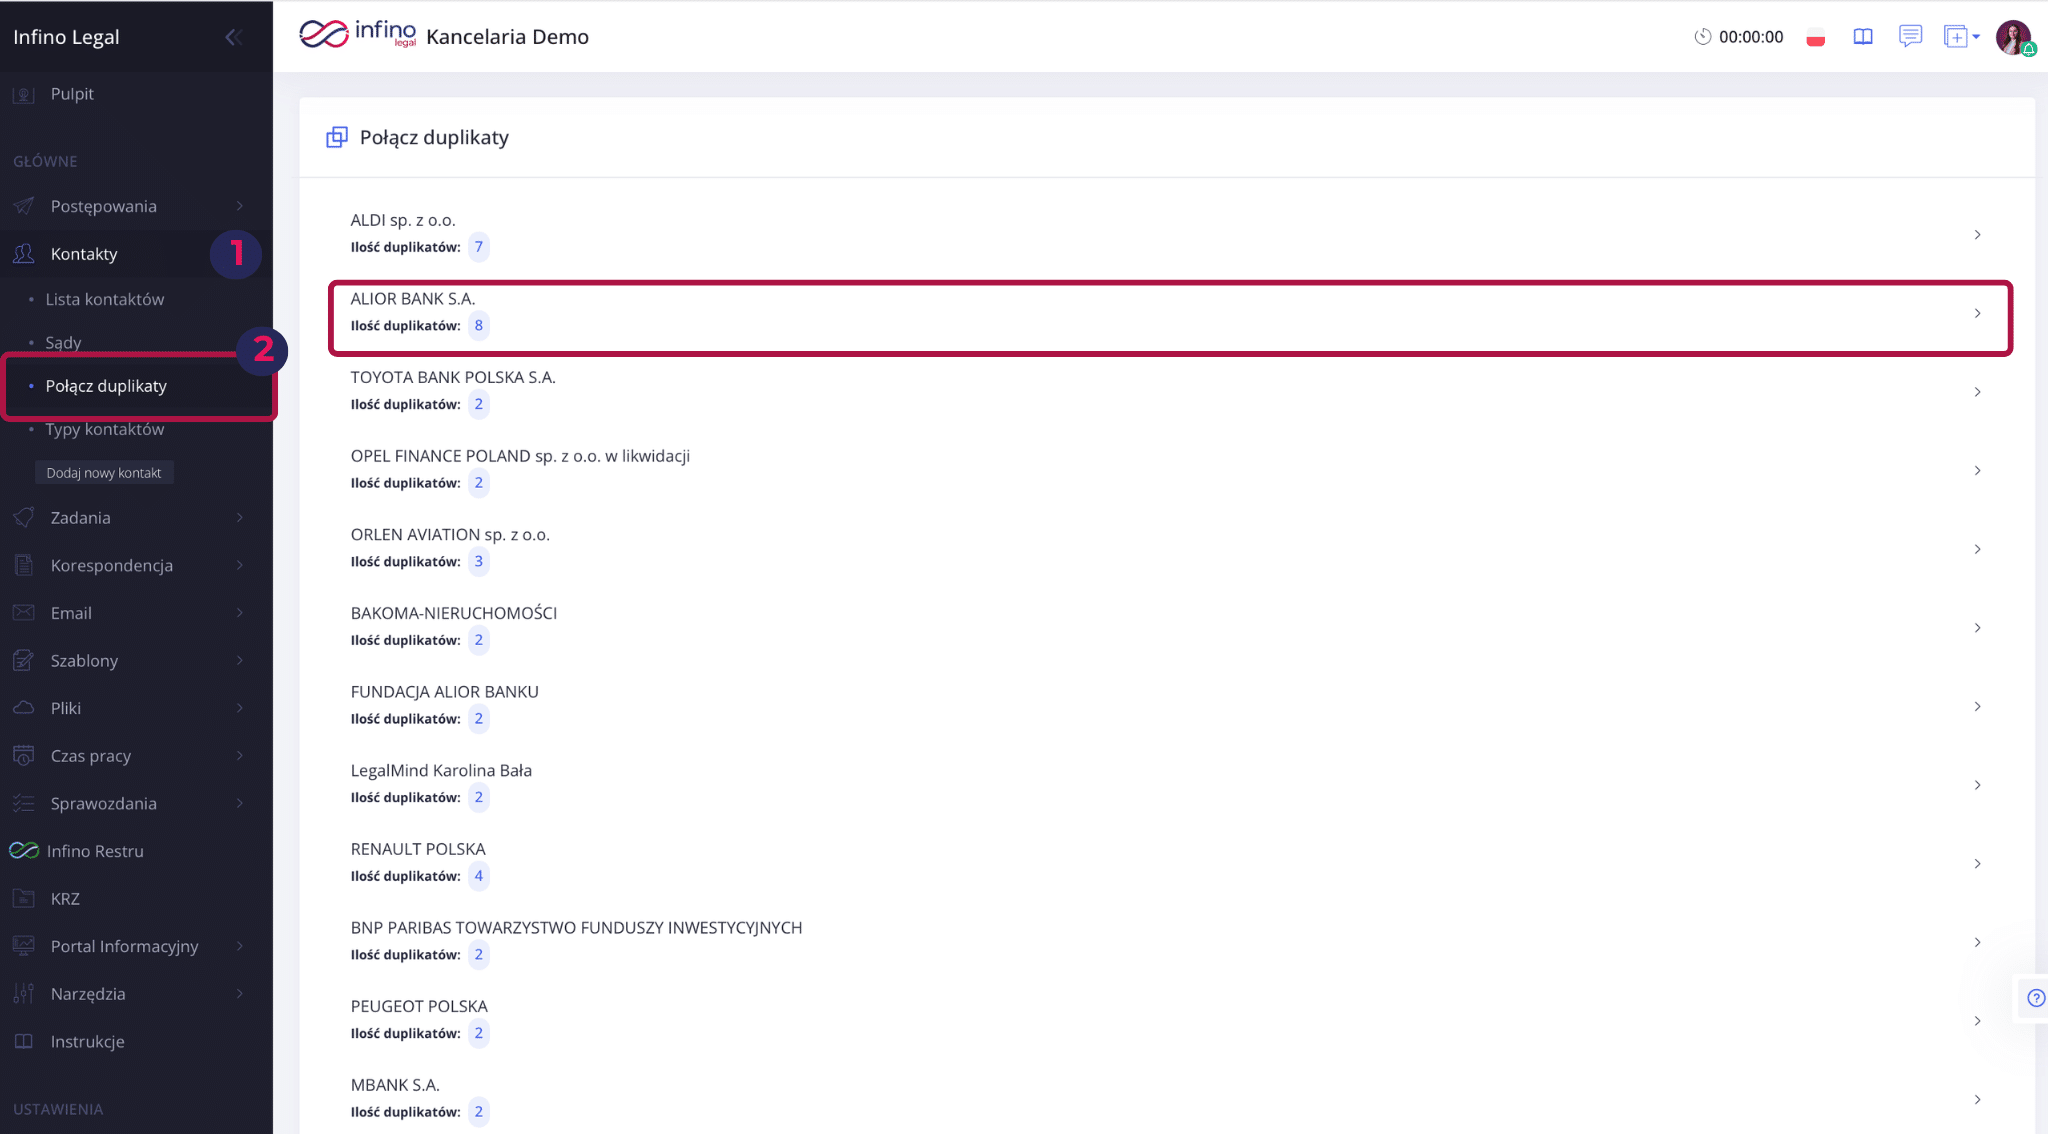Click the Szablony edit icon

(24, 660)
